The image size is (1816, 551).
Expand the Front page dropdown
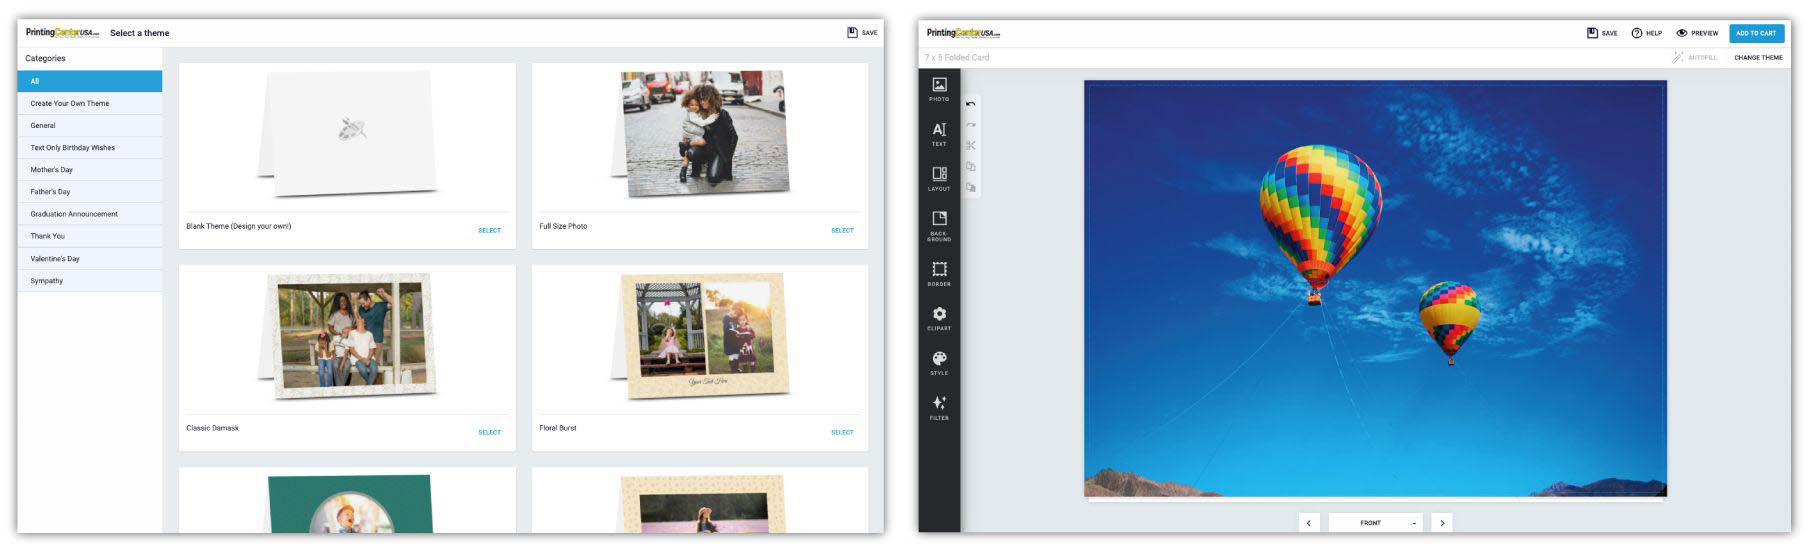point(1376,523)
